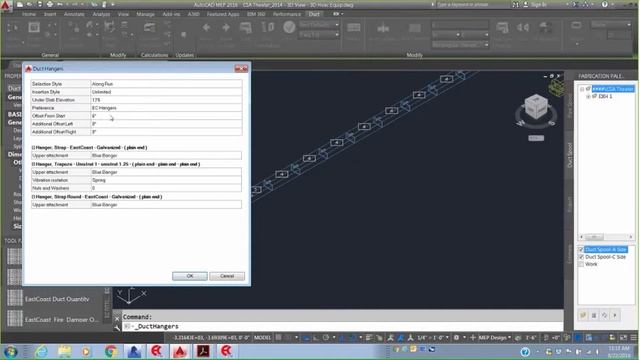Image resolution: width=640 pixels, height=360 pixels.
Task: Close the command line with X icon
Action: (117, 318)
